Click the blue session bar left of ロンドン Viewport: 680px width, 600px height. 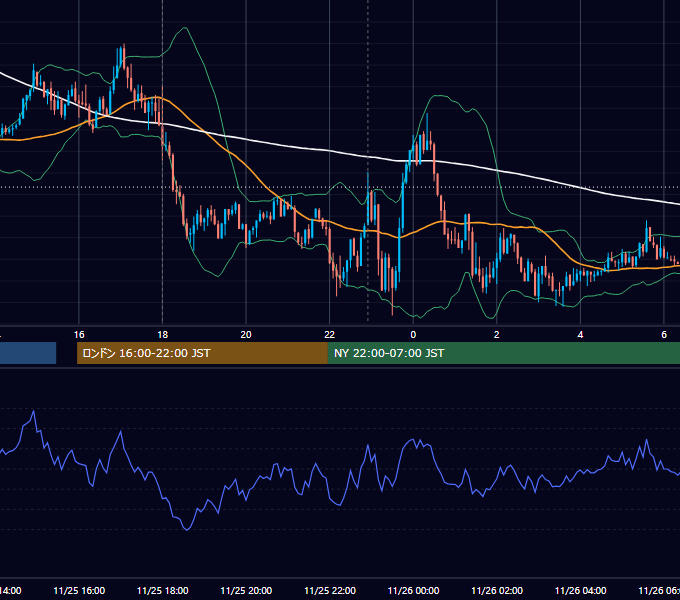coord(28,353)
